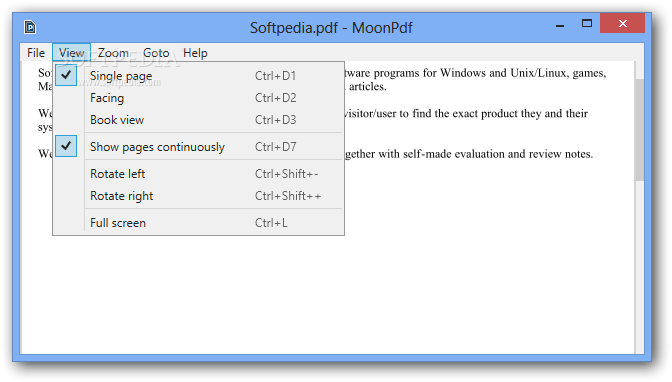Collapse the open View menu

pos(72,53)
